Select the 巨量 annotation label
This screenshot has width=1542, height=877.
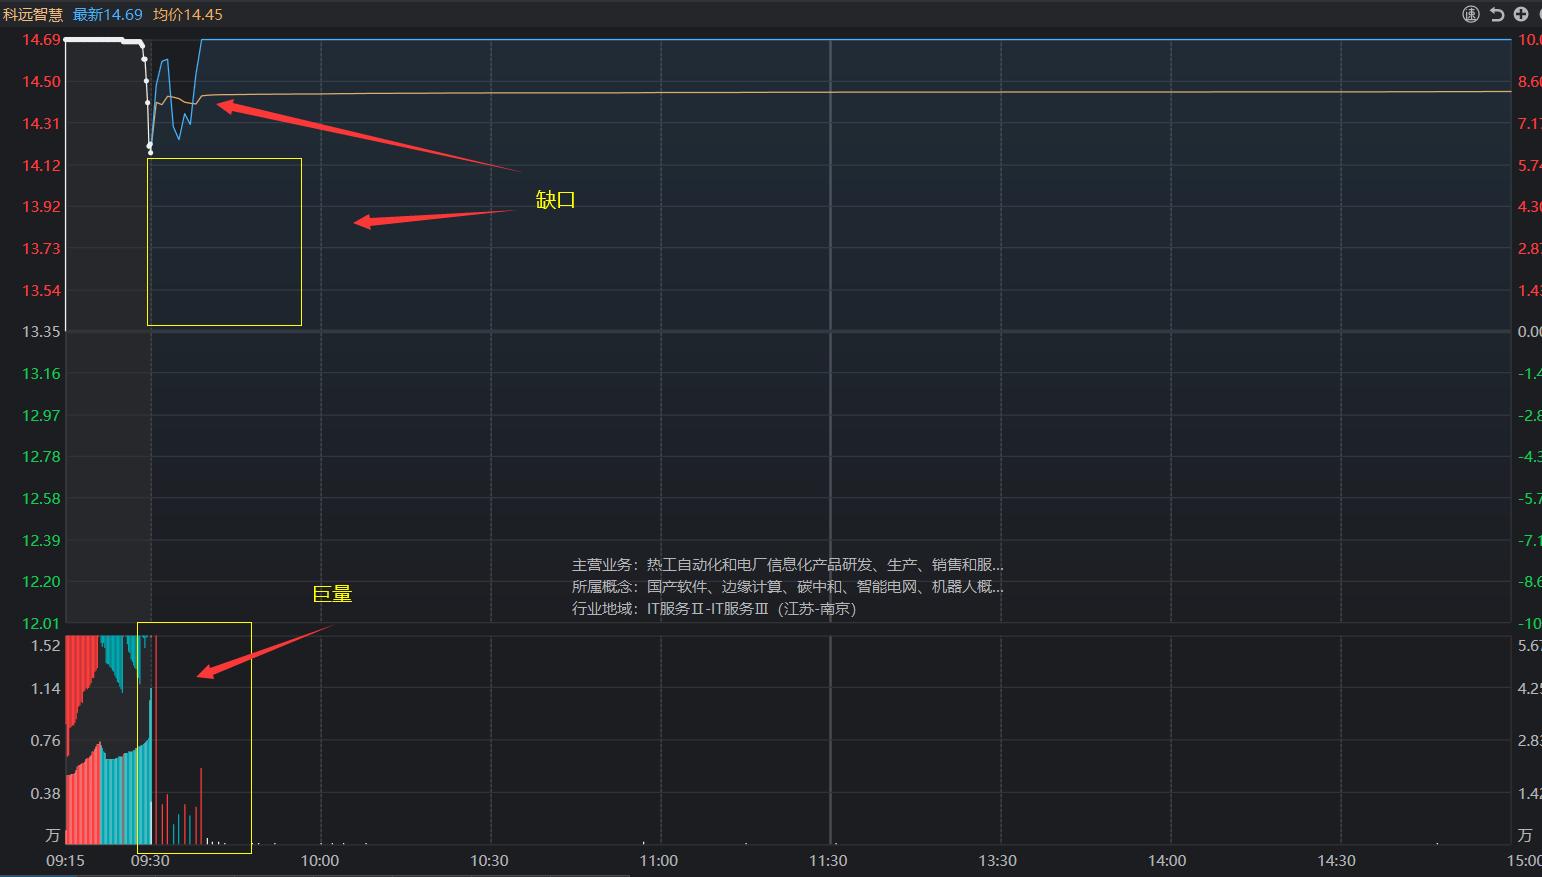coord(332,594)
